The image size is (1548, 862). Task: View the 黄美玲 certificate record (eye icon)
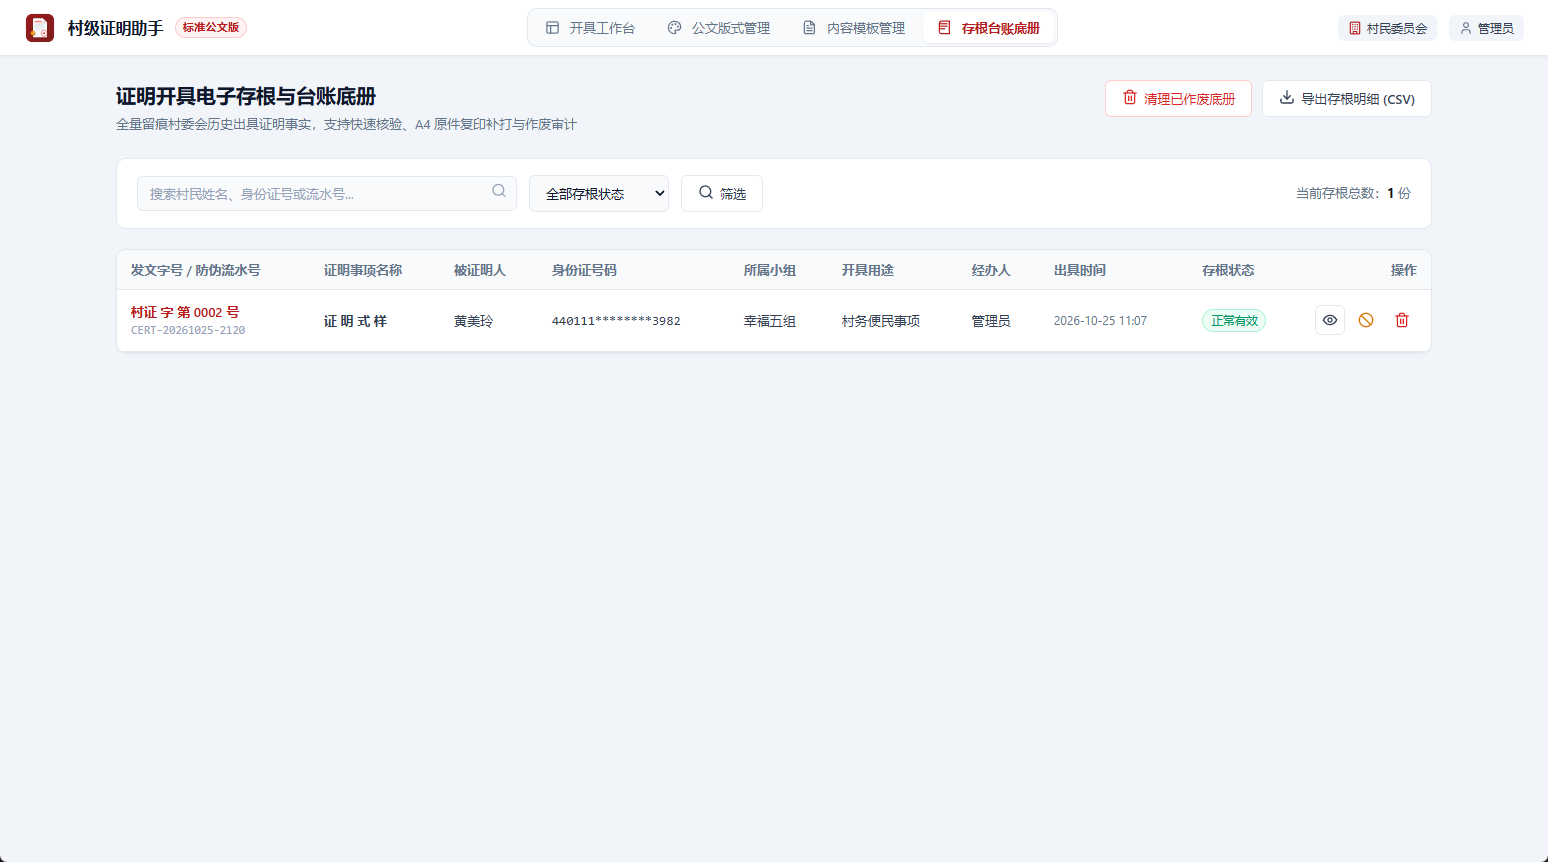pyautogui.click(x=1330, y=320)
